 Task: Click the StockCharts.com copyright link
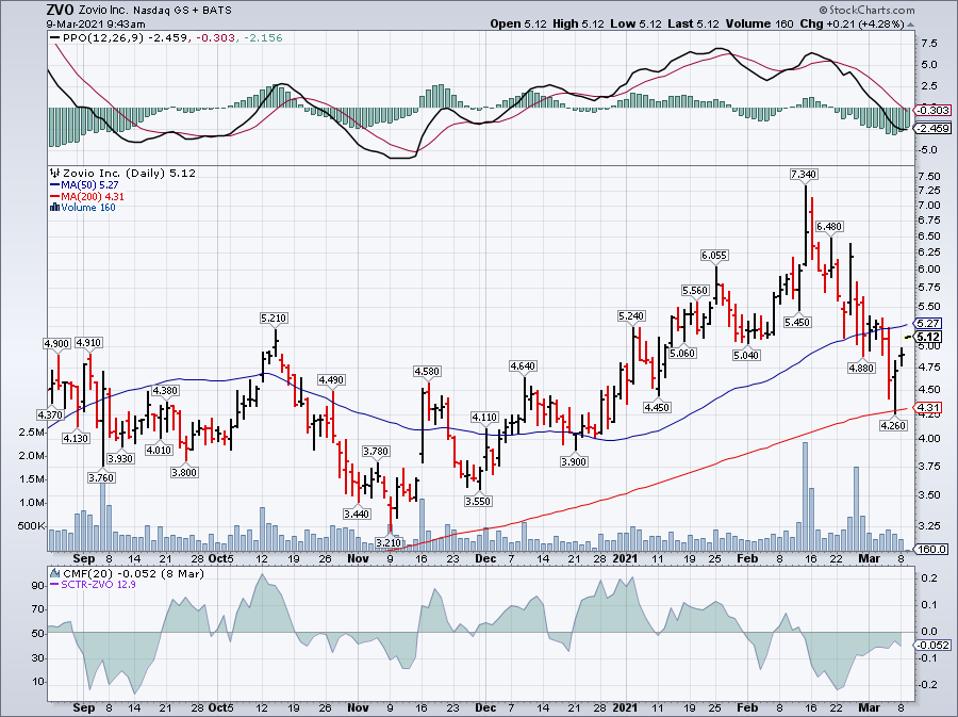tap(867, 10)
